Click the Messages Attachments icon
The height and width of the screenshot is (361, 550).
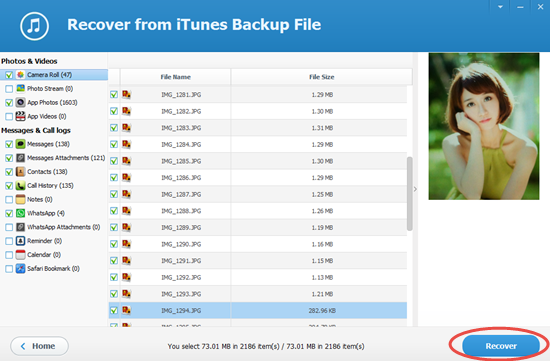pos(21,158)
